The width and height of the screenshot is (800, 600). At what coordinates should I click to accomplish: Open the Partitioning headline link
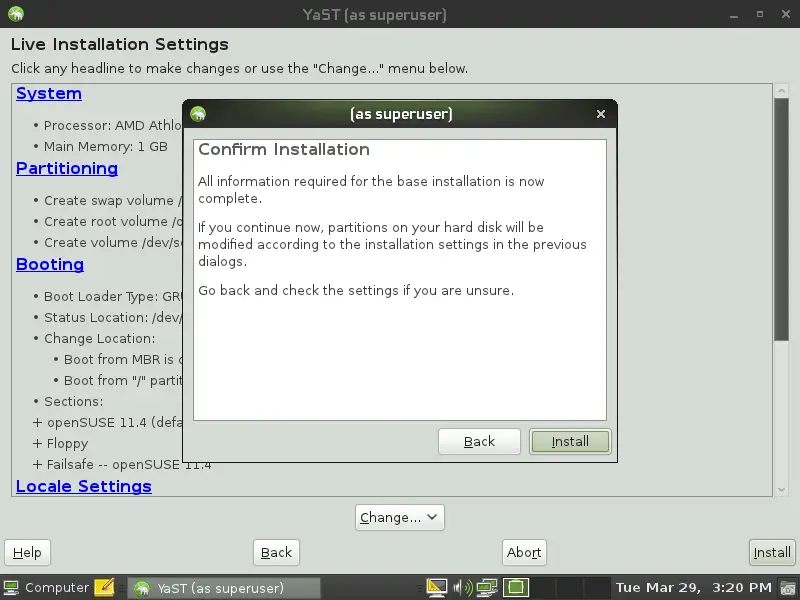pyautogui.click(x=67, y=168)
